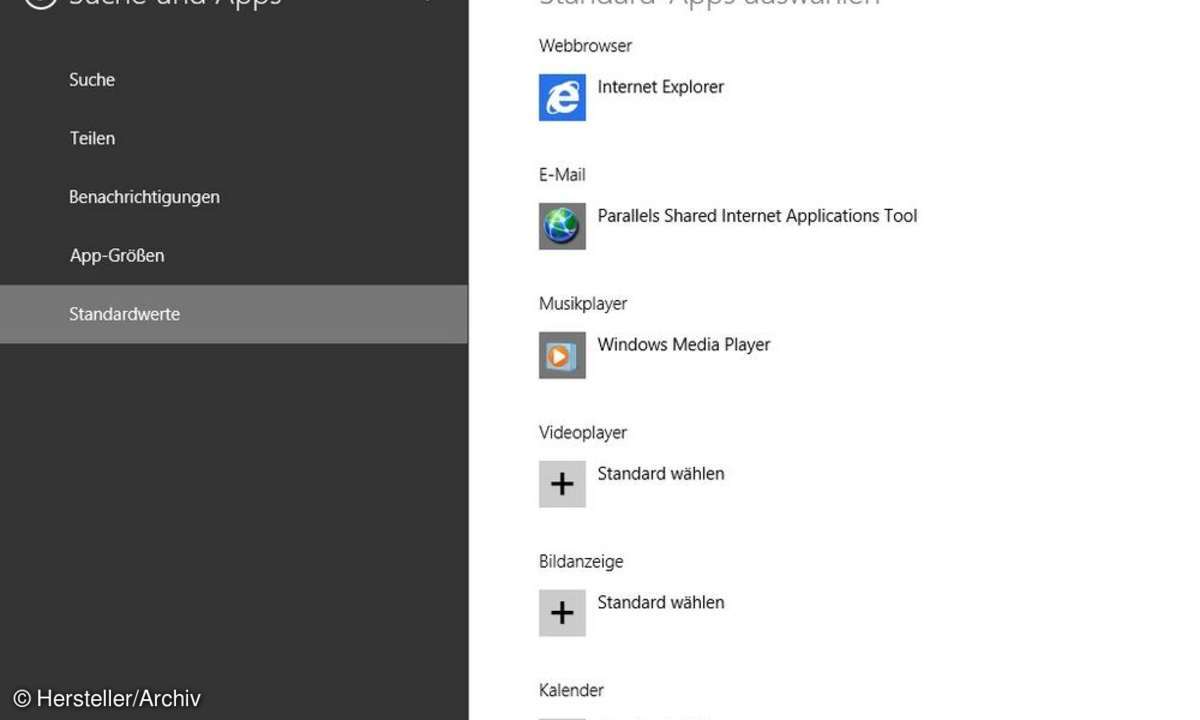Click the plus icon under Bildanzeige
The width and height of the screenshot is (1200, 720).
click(x=562, y=613)
